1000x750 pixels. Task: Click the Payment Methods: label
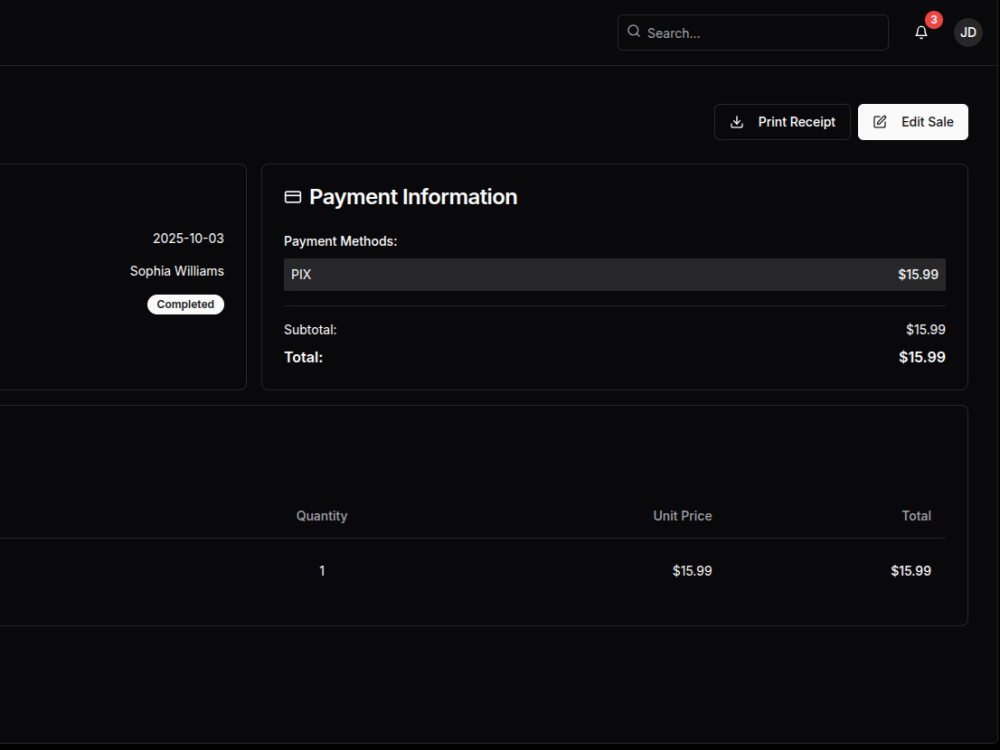341,241
